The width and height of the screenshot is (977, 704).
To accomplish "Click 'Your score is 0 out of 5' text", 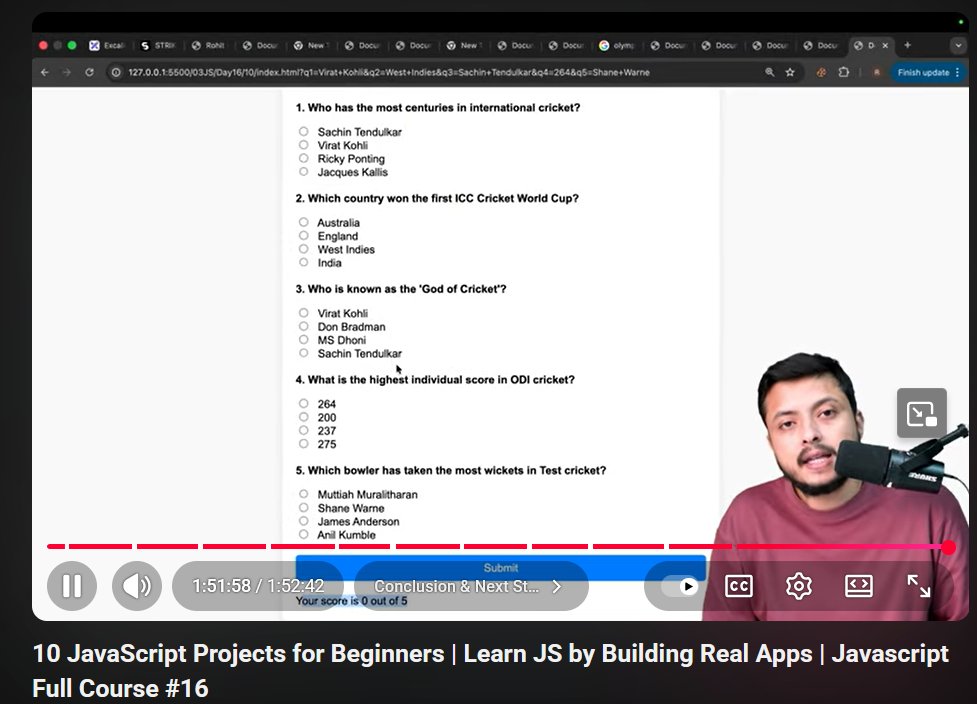I will click(351, 601).
